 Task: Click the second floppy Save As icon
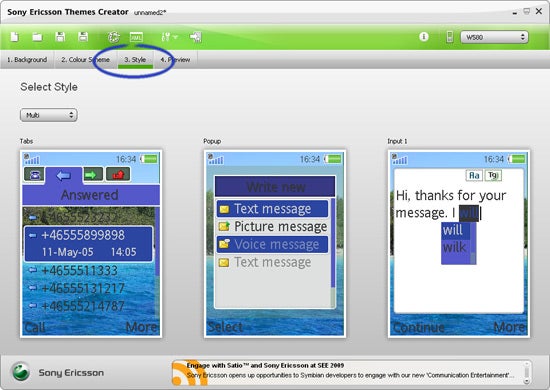(83, 37)
